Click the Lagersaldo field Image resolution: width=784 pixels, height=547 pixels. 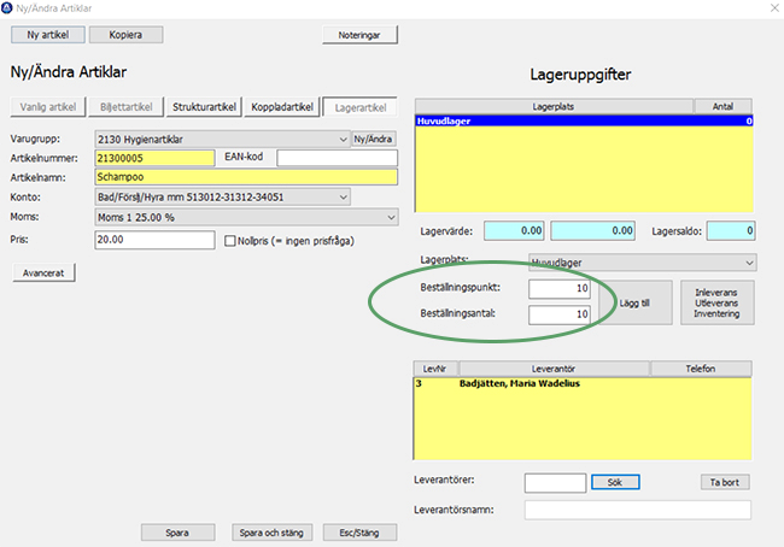[x=731, y=231]
